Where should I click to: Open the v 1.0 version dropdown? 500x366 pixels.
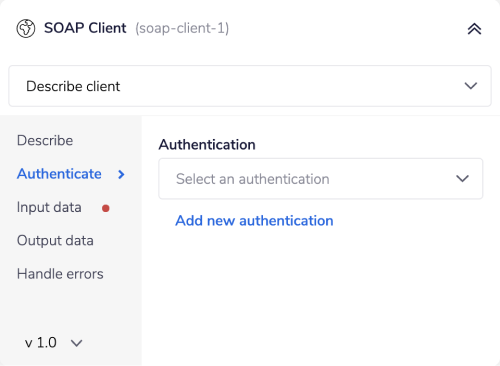pyautogui.click(x=53, y=343)
